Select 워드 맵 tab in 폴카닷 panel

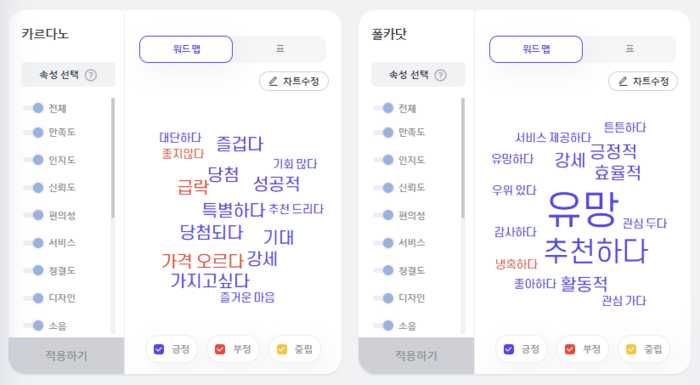(536, 49)
